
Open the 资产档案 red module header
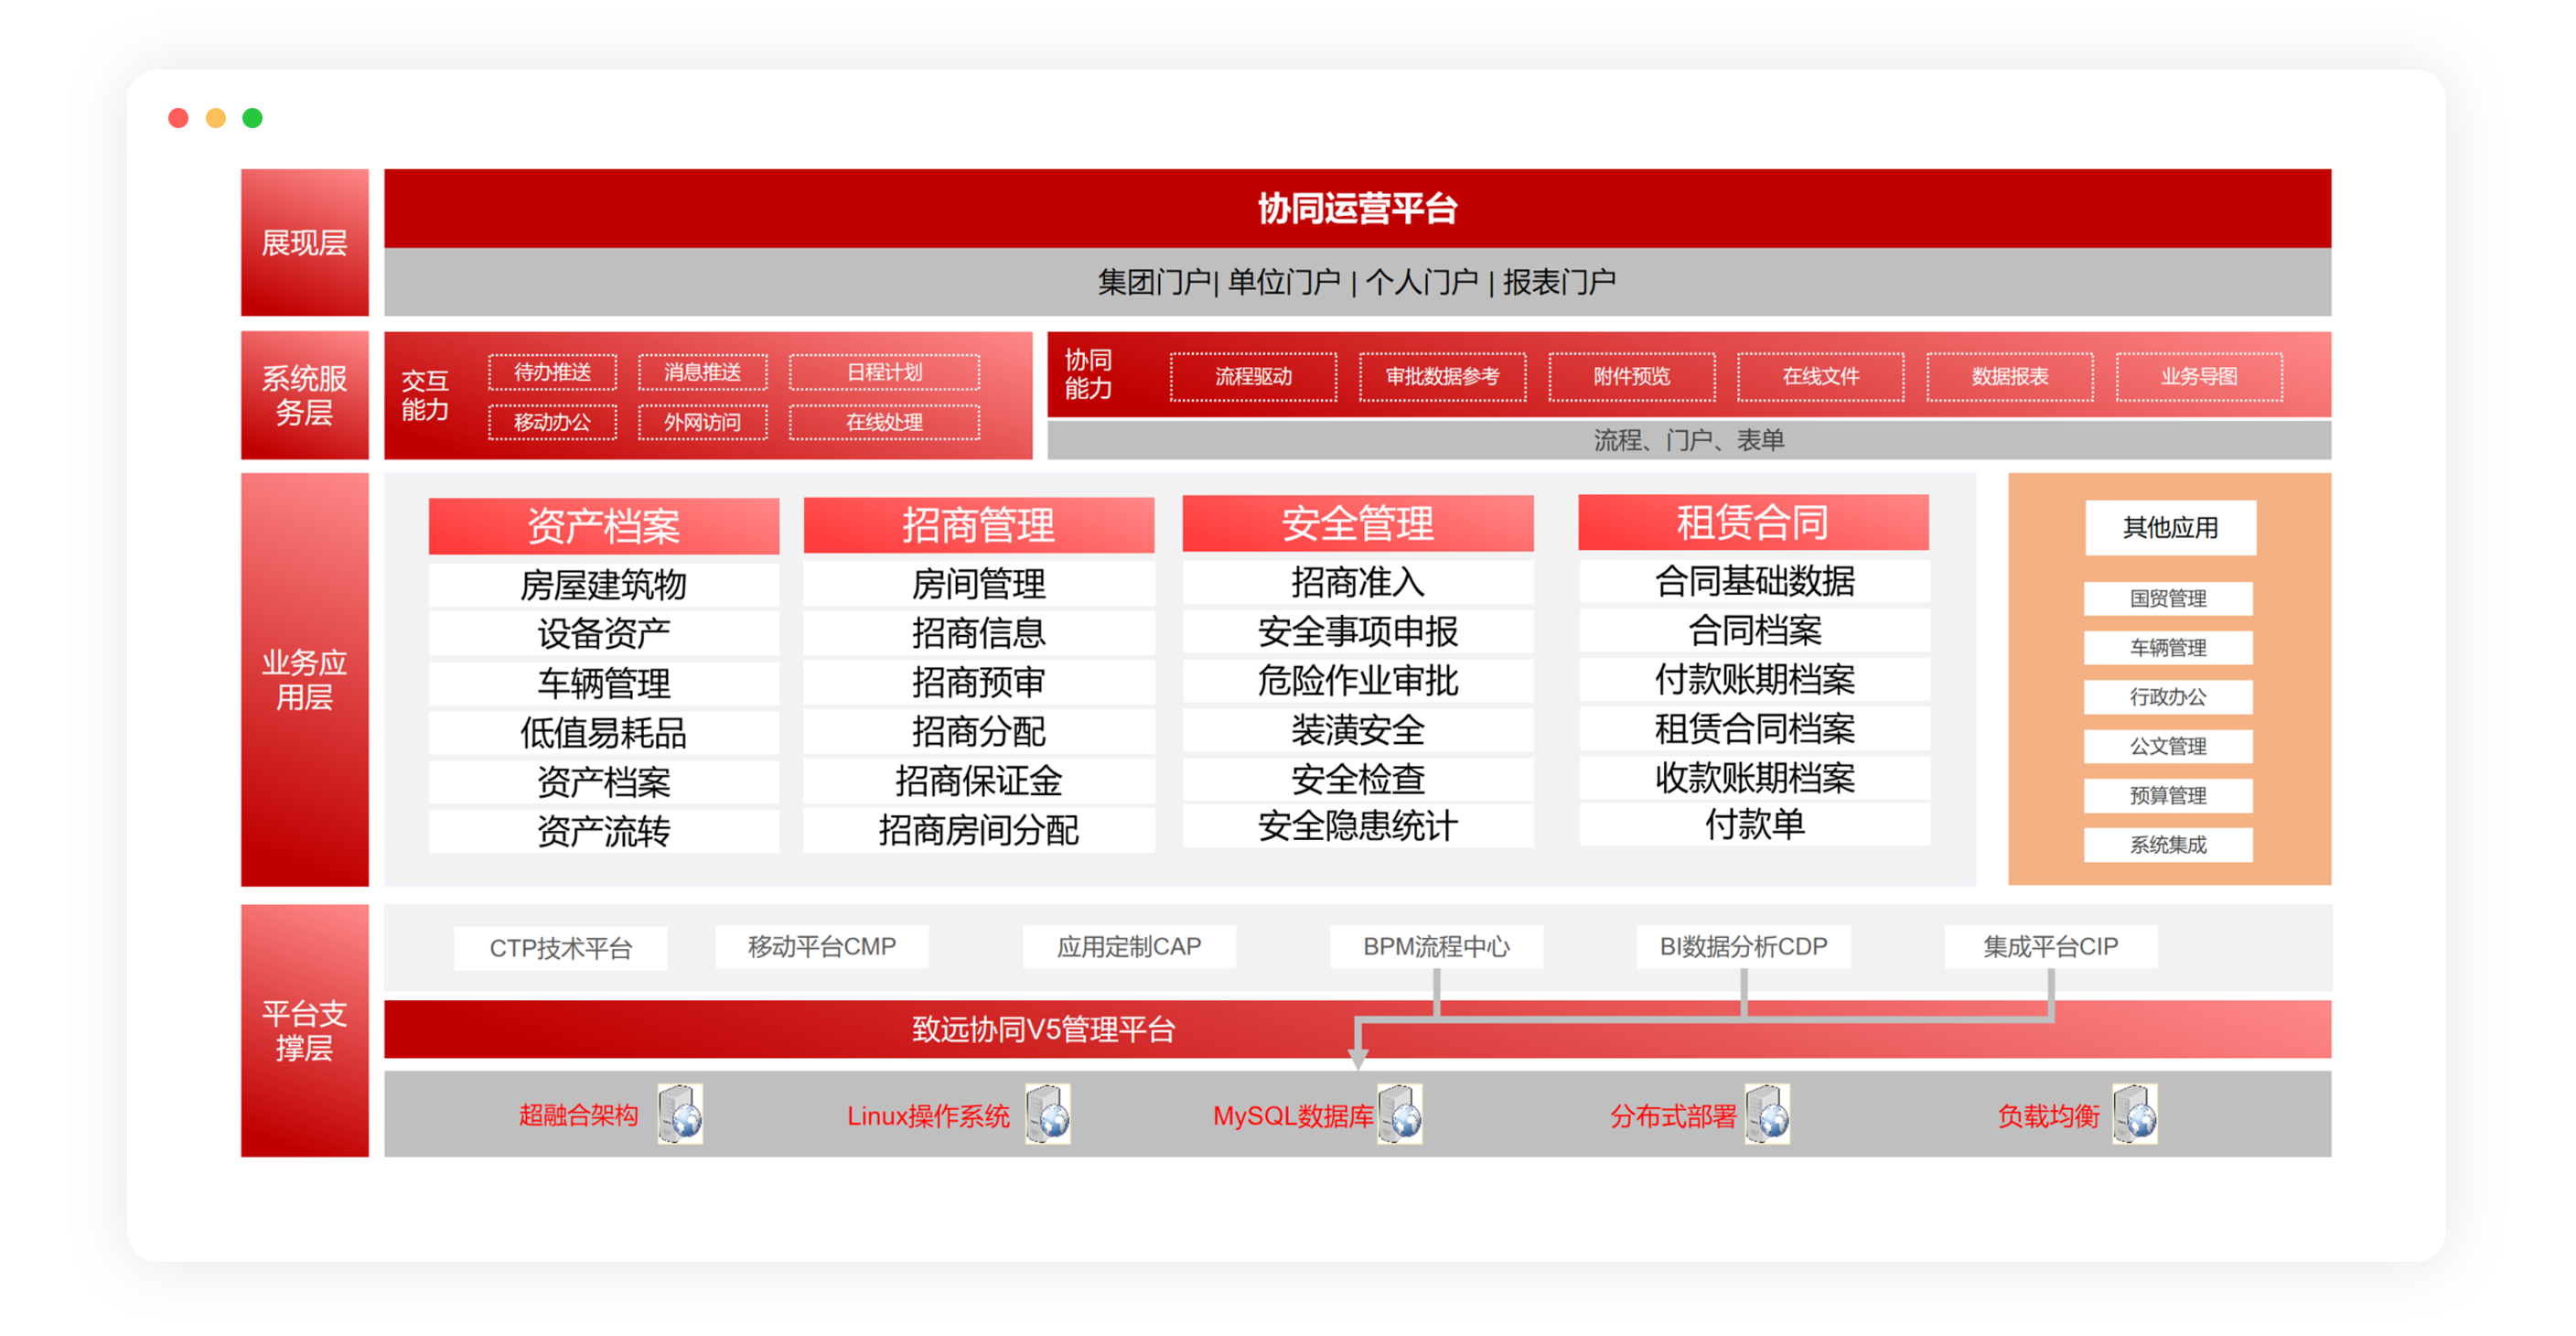point(604,526)
